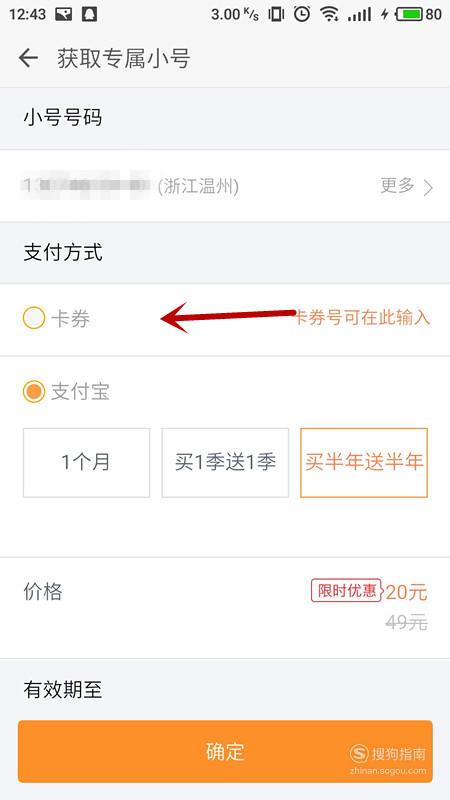
Task: Confirm with the orange 确定 button
Action: tap(225, 751)
